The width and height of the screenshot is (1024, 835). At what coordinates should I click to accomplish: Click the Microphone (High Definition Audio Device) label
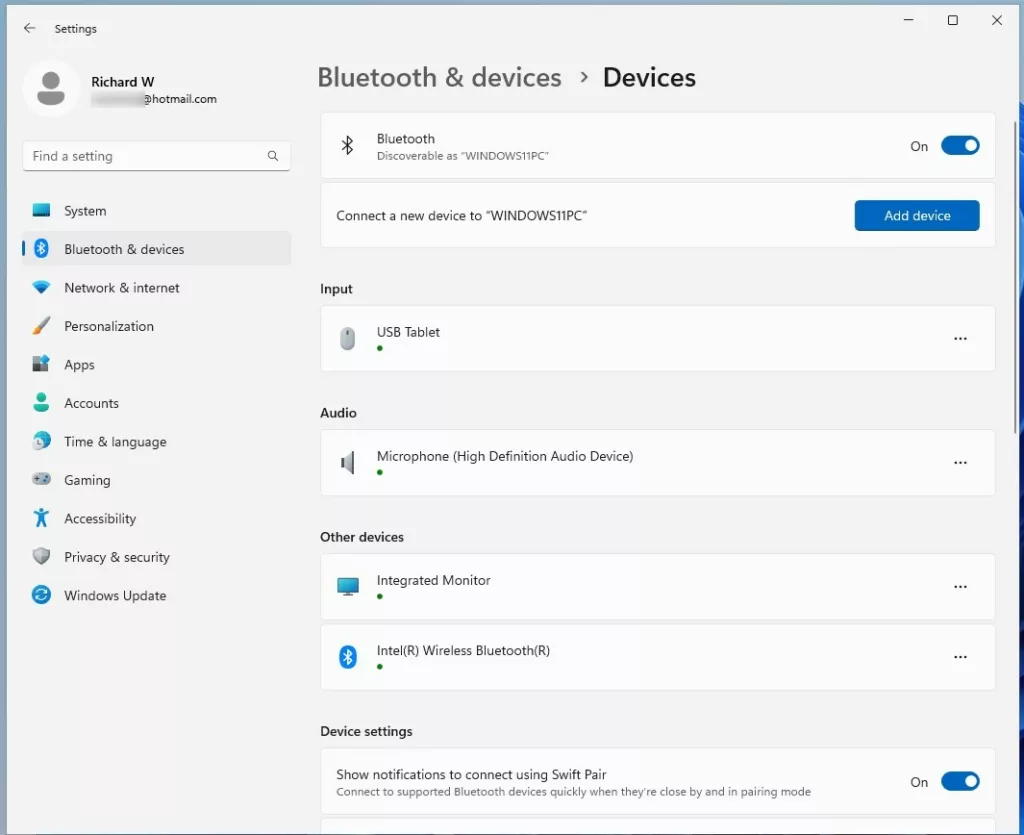pyautogui.click(x=505, y=456)
